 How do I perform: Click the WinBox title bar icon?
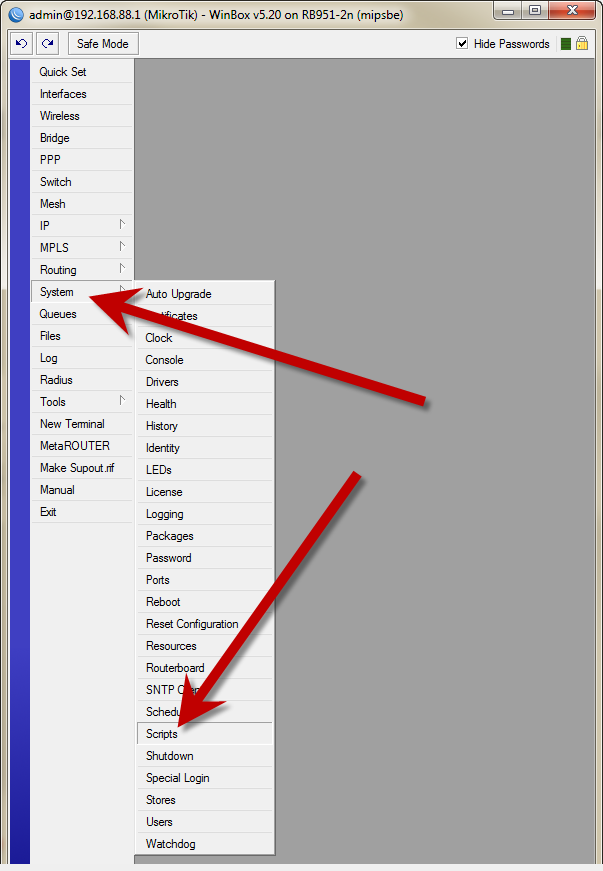(15, 14)
